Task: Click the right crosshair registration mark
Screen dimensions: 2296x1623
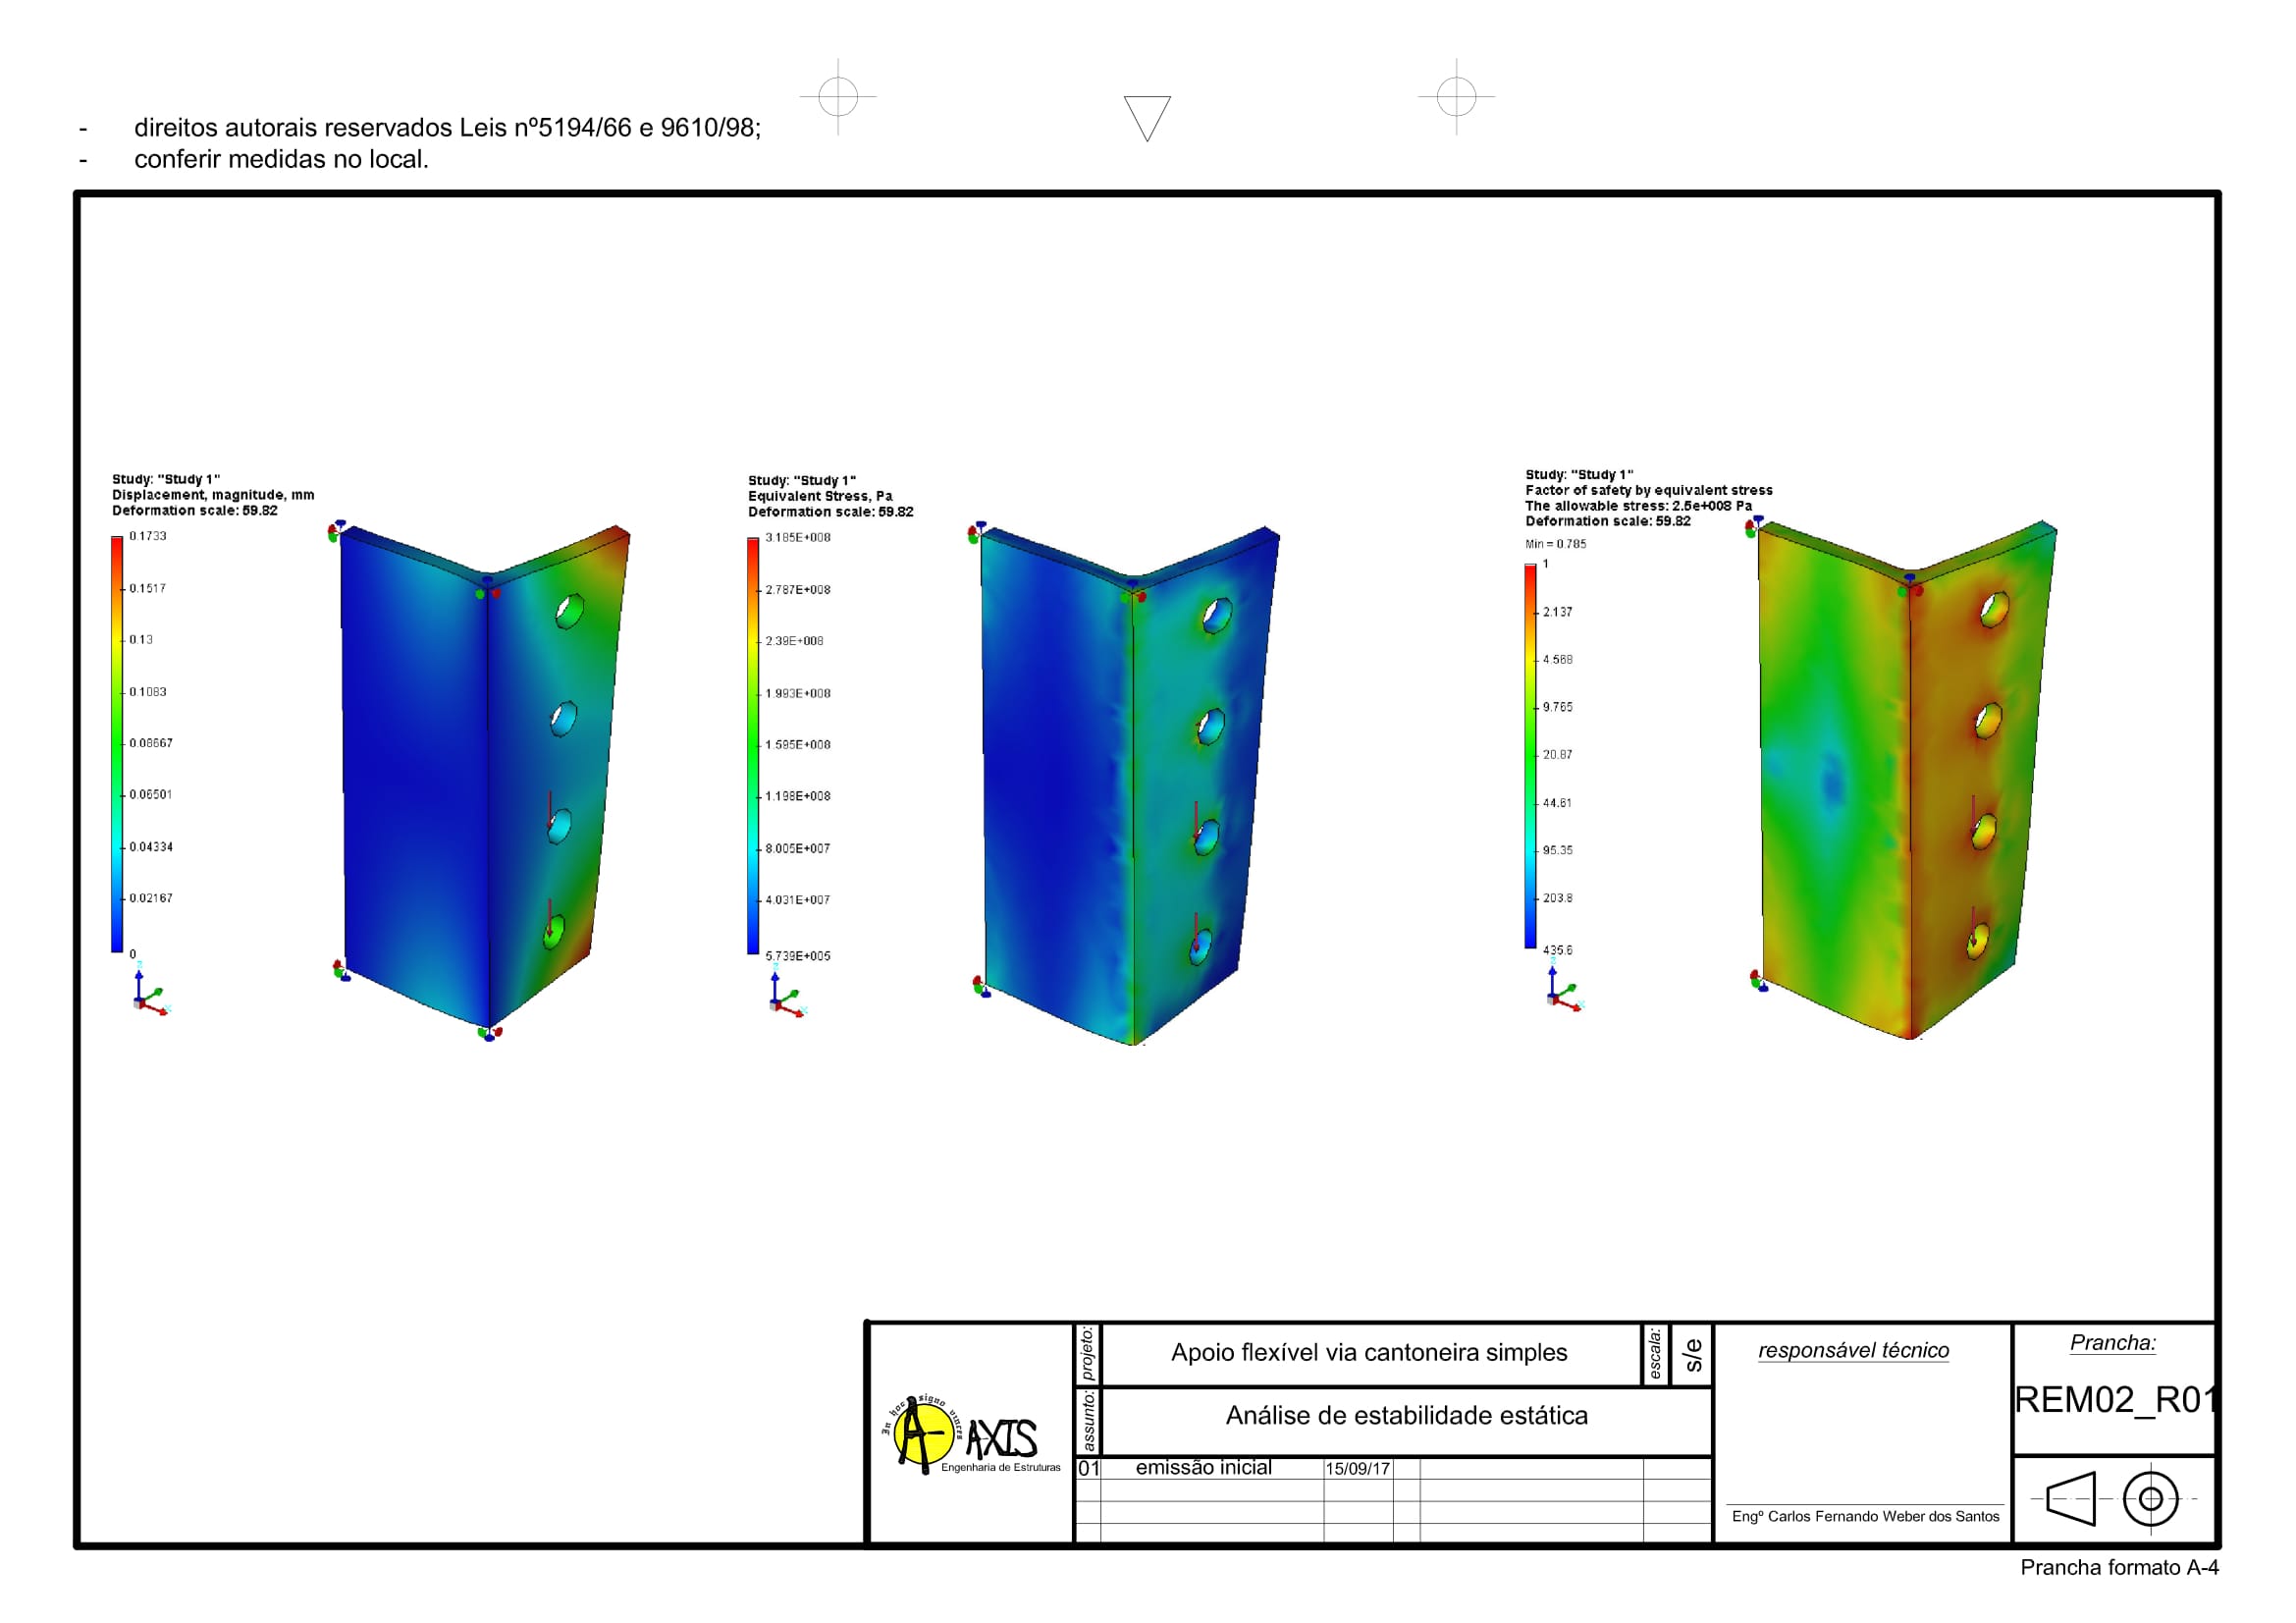Action: (1456, 97)
